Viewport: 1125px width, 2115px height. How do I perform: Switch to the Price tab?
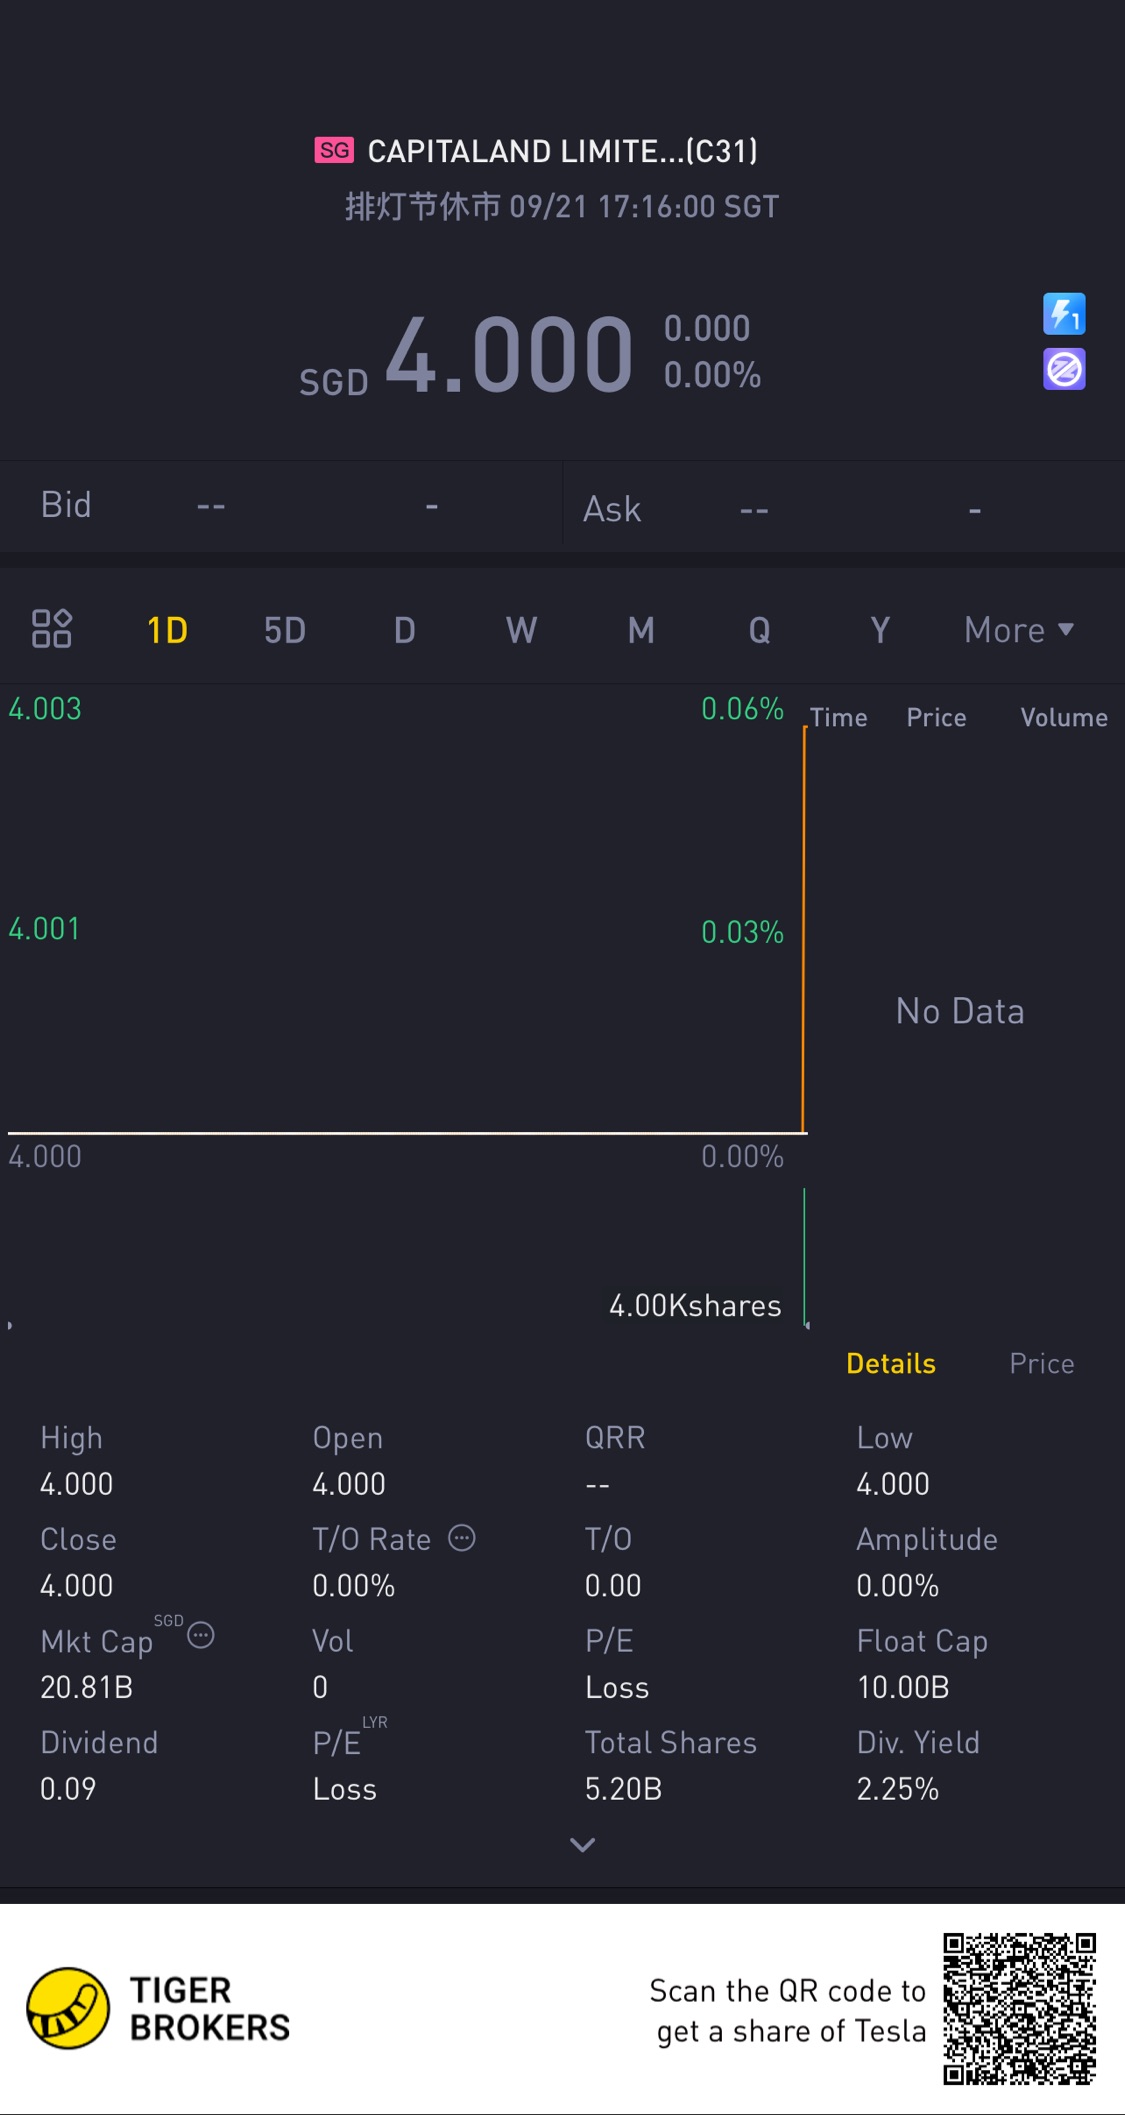point(1041,1364)
